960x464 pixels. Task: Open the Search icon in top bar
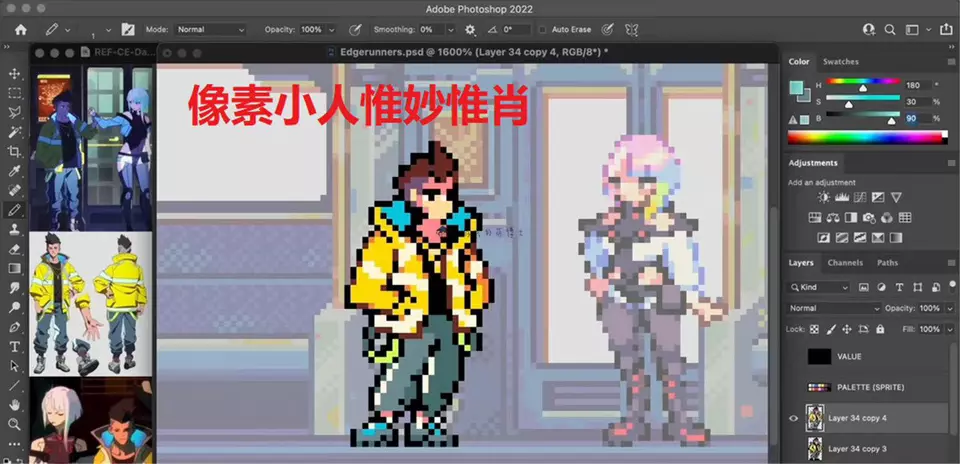(890, 29)
